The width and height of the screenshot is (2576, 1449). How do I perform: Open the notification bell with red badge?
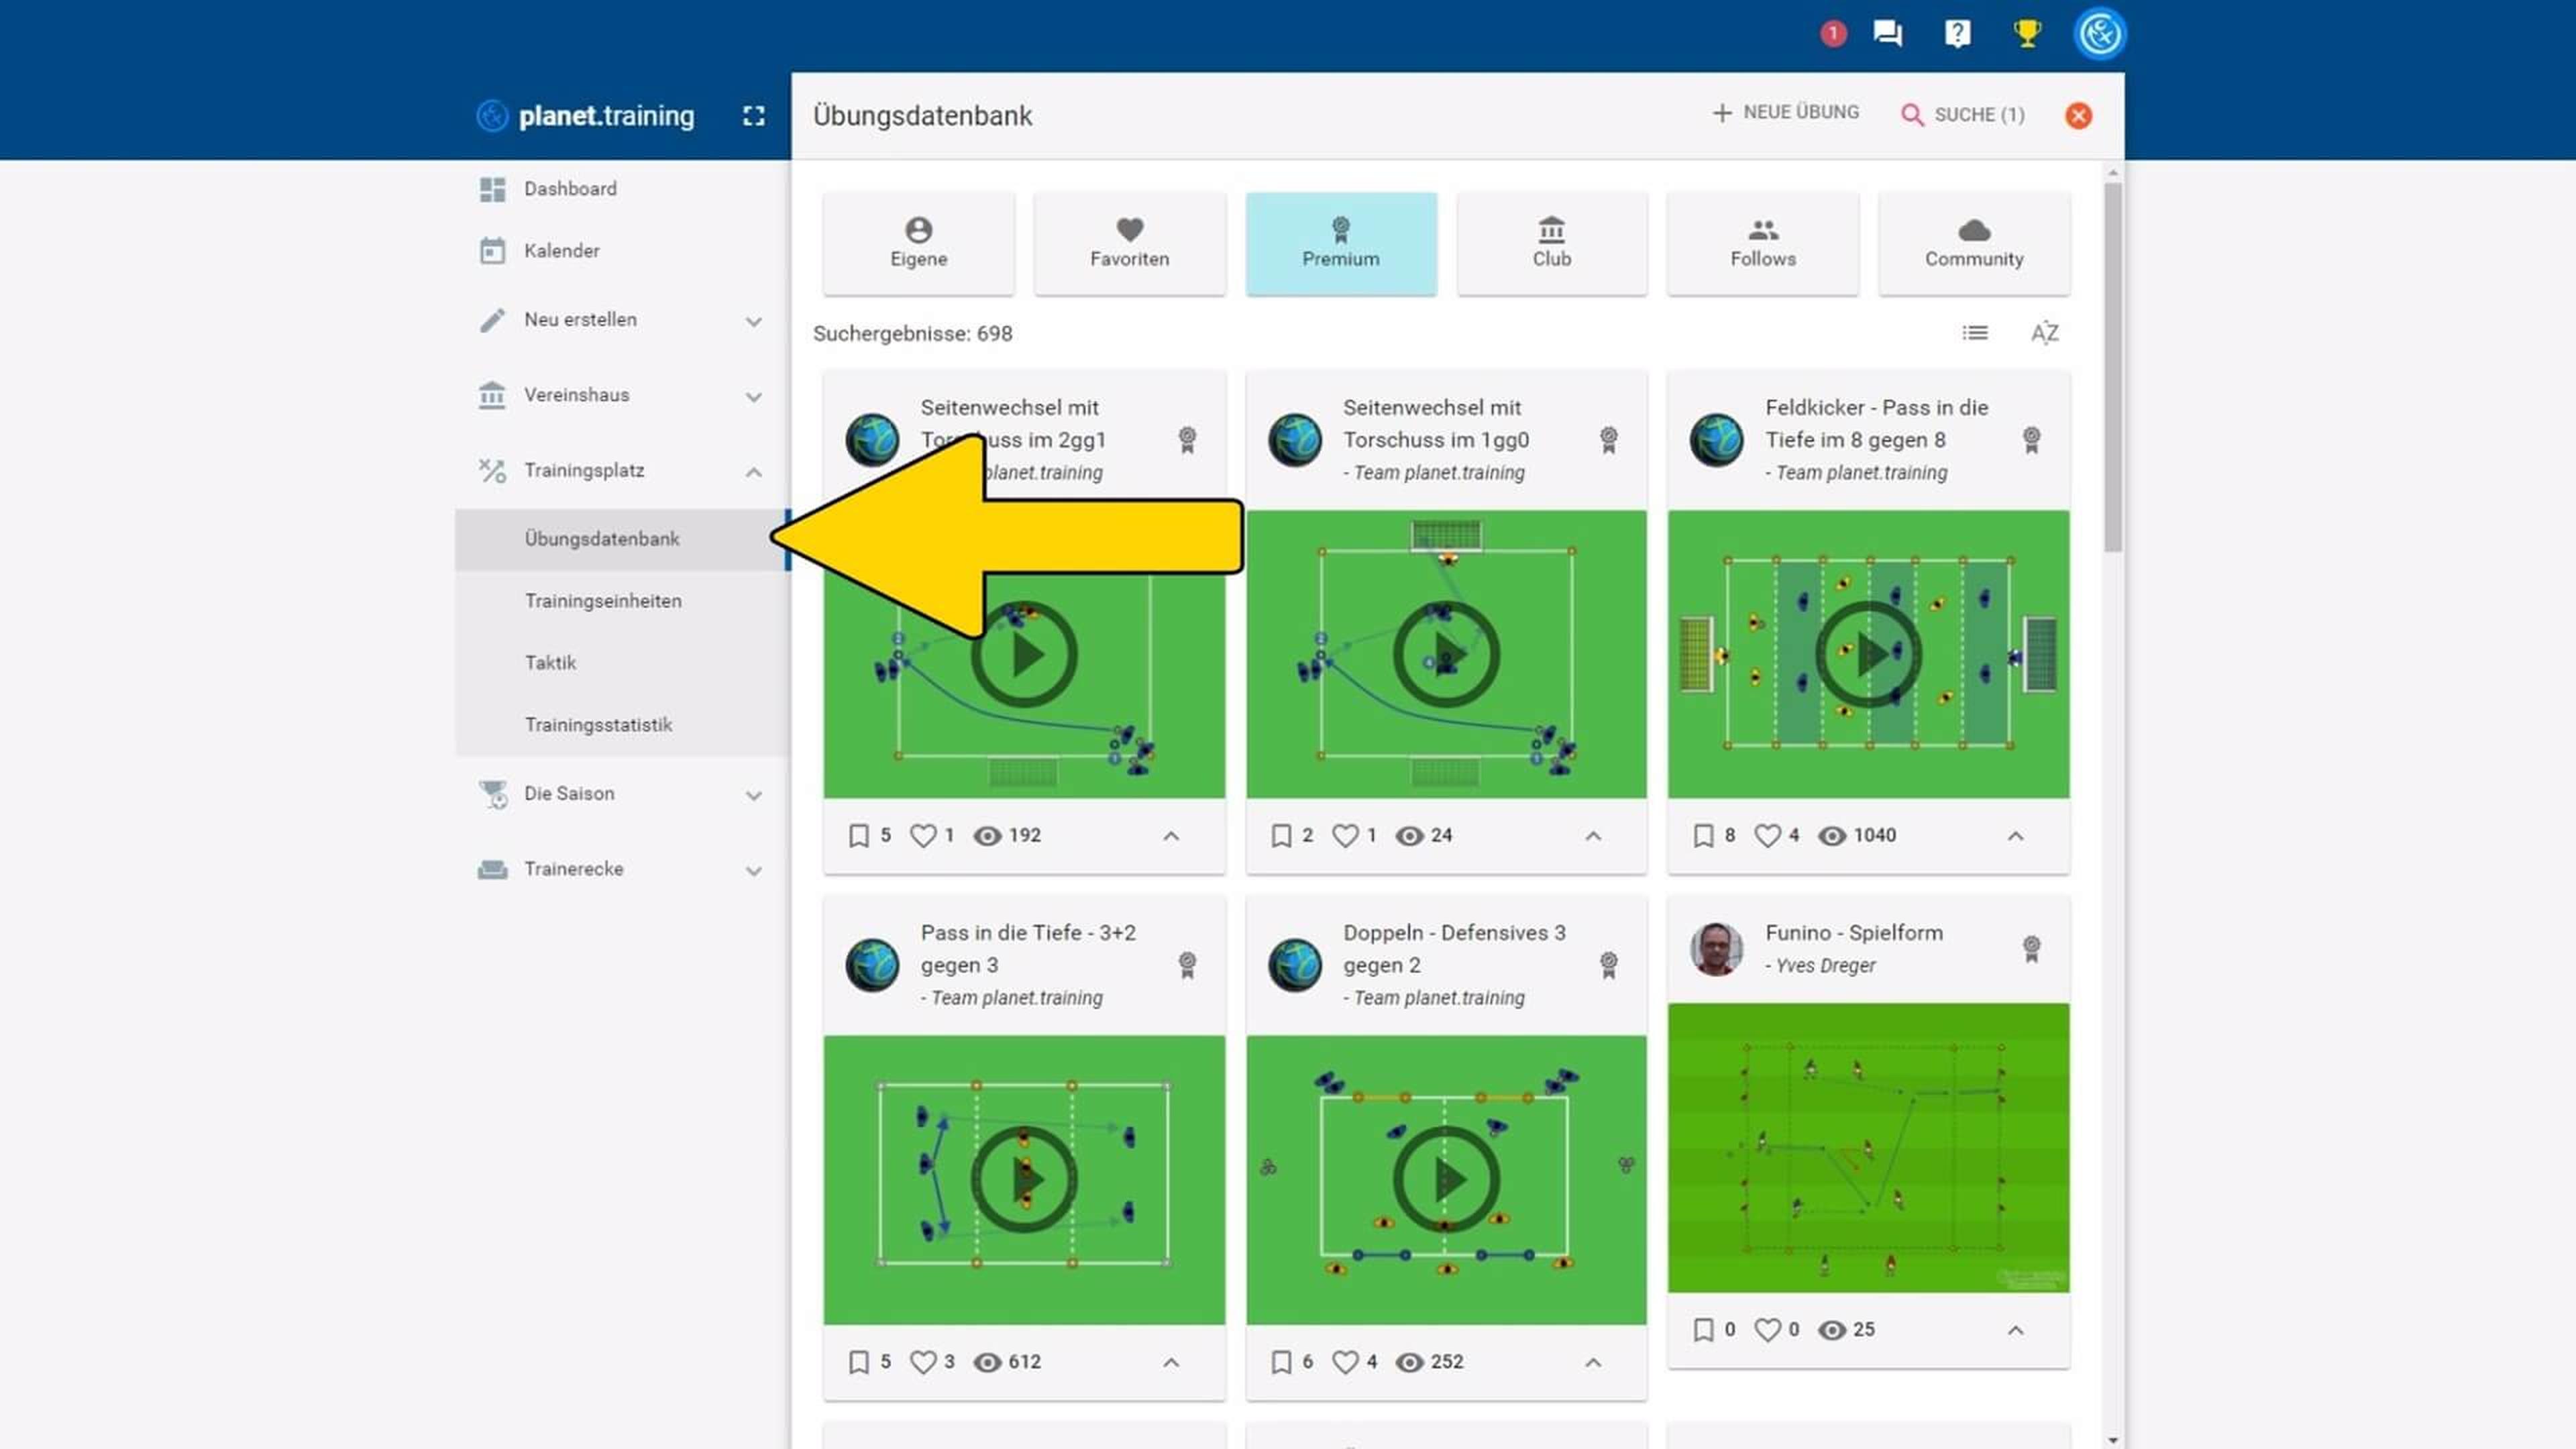[x=1832, y=34]
